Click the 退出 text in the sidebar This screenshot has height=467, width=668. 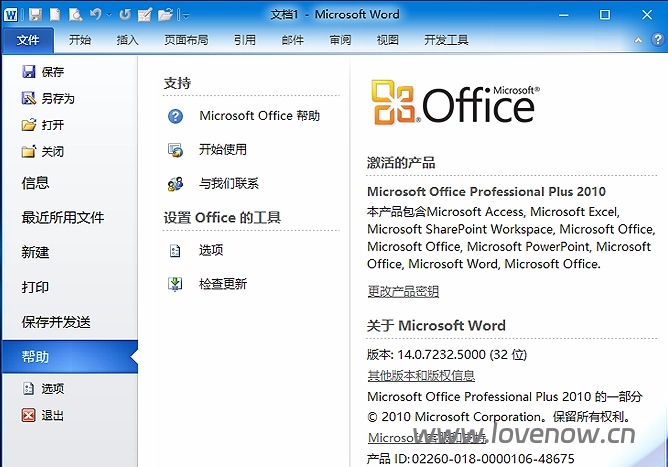[x=53, y=415]
